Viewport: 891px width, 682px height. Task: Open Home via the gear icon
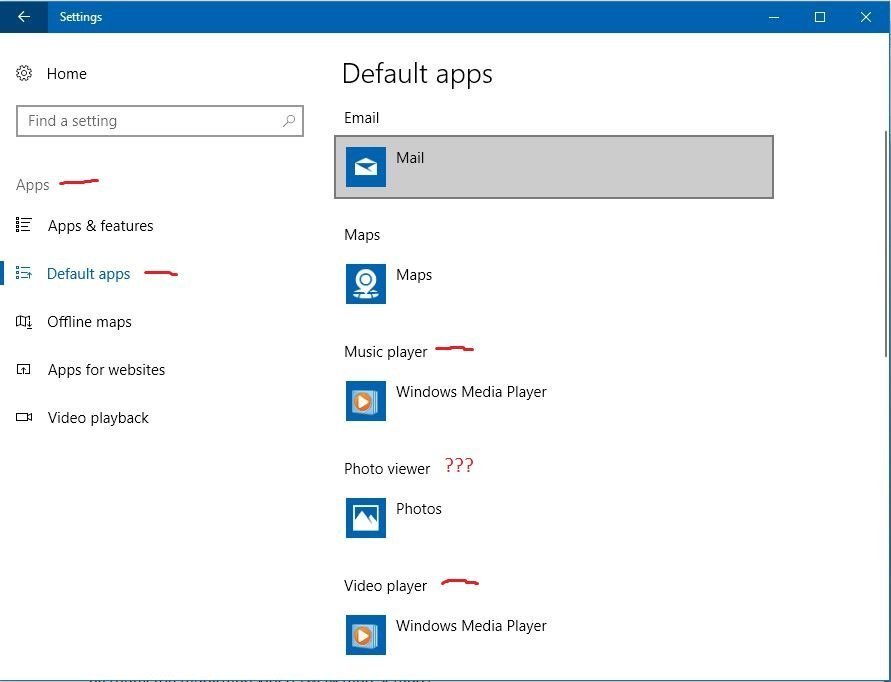coord(24,73)
